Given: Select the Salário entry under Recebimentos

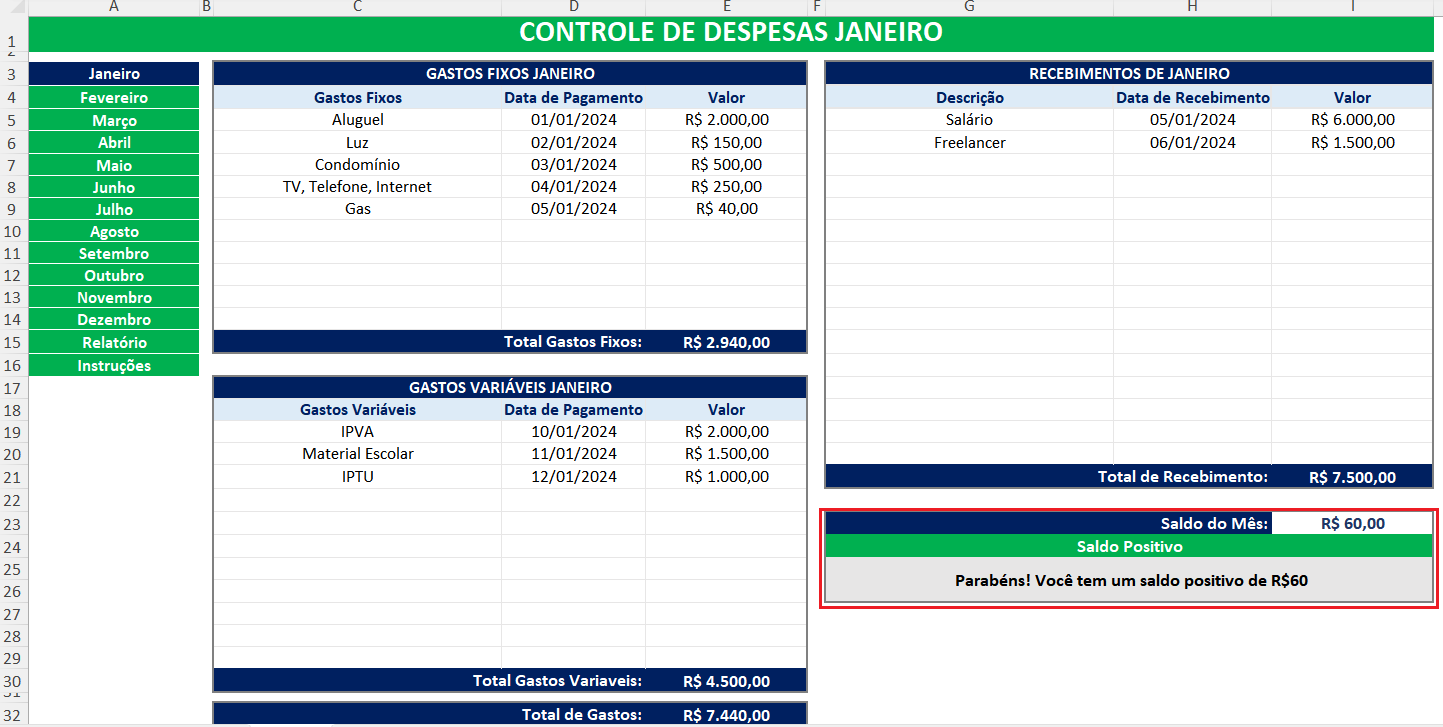Looking at the screenshot, I should tap(968, 119).
